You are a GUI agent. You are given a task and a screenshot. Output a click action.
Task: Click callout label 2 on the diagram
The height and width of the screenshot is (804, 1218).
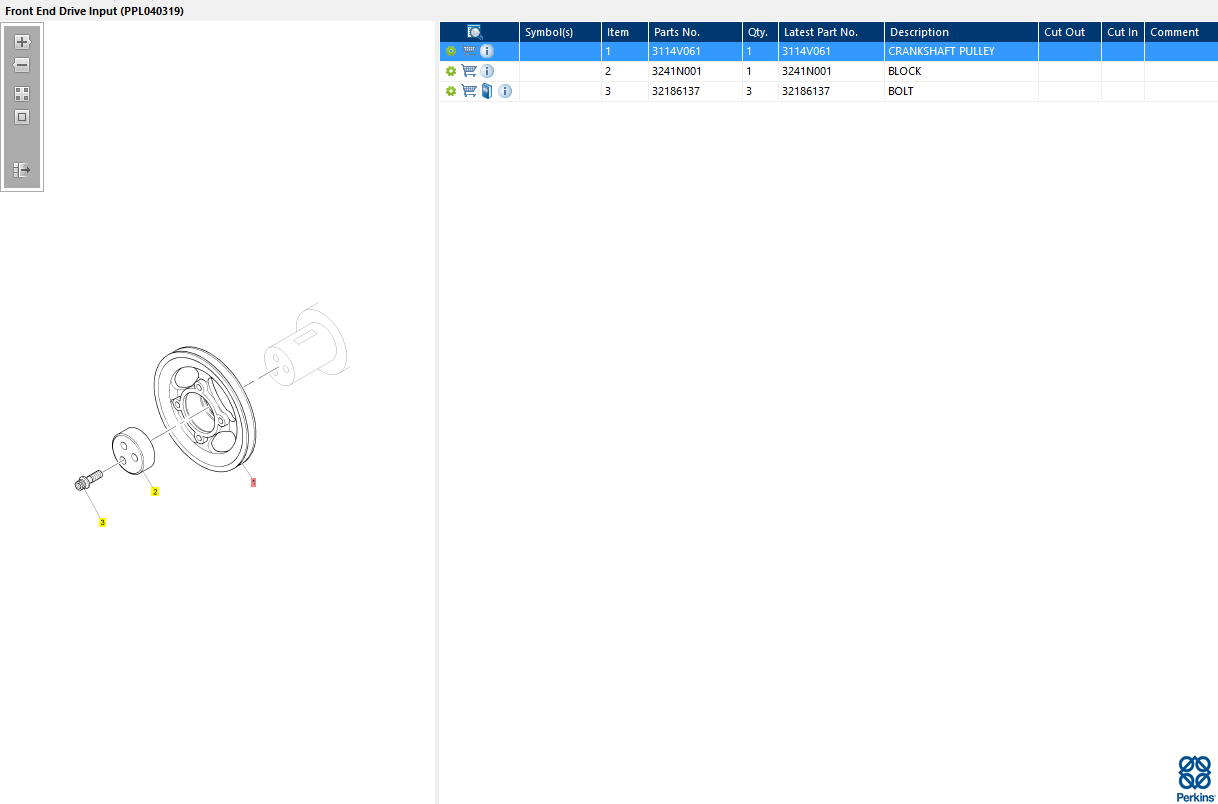click(x=155, y=492)
